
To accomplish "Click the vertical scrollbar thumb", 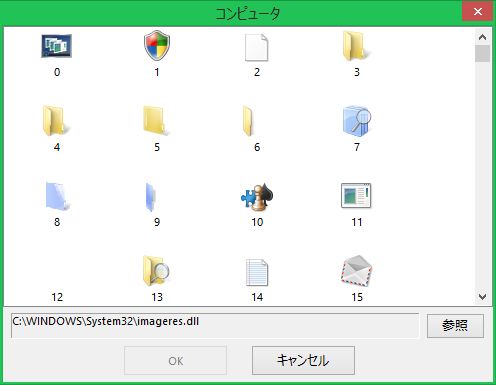I will [482, 54].
